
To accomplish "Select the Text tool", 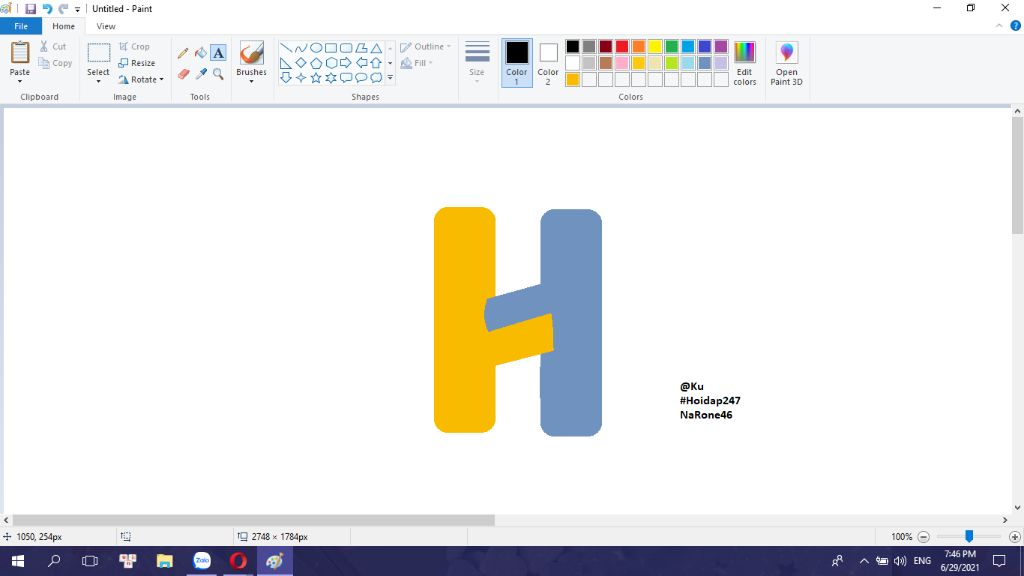I will click(218, 53).
